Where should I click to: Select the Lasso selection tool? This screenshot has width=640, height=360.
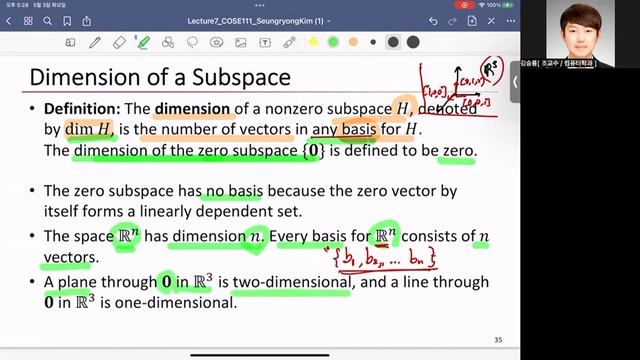(x=192, y=42)
